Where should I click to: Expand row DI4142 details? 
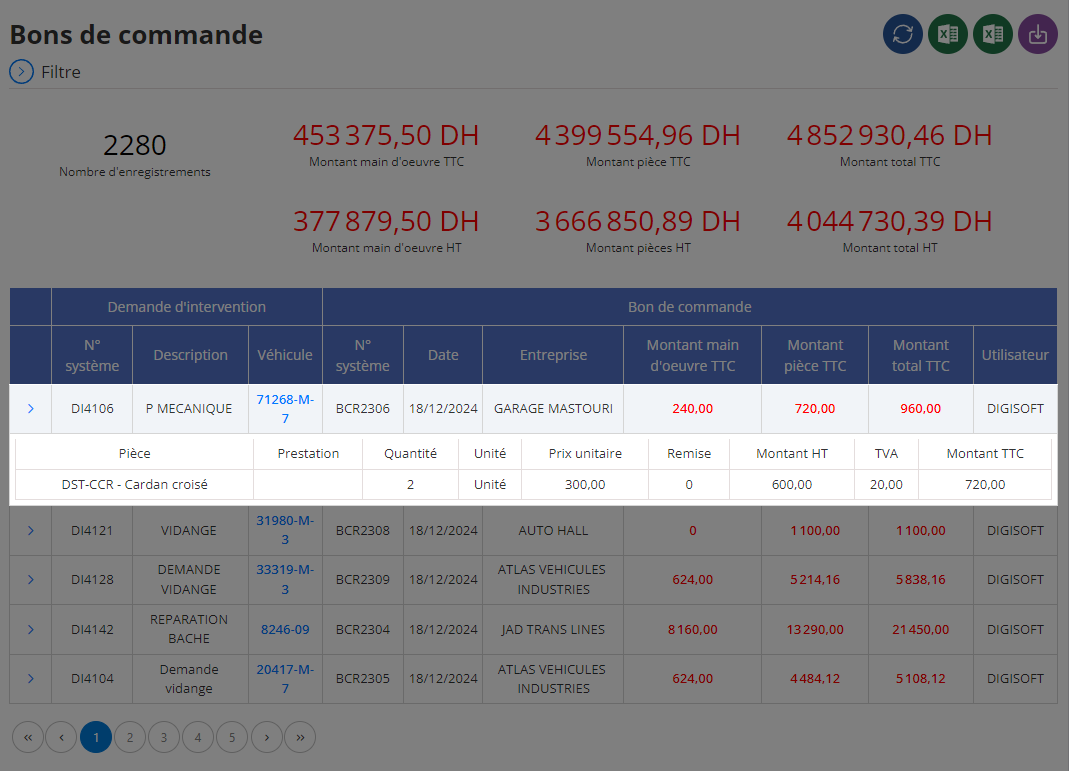31,629
